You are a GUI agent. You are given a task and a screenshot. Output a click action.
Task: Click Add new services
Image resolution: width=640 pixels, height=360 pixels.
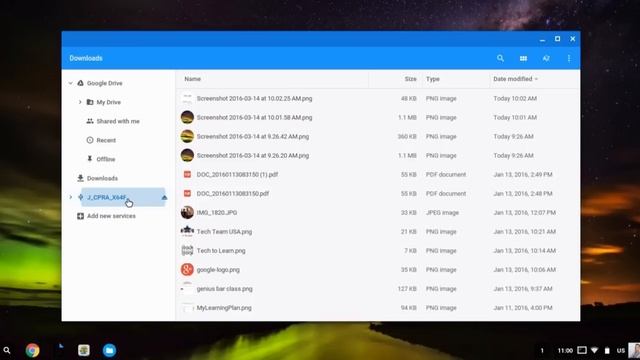pyautogui.click(x=111, y=216)
